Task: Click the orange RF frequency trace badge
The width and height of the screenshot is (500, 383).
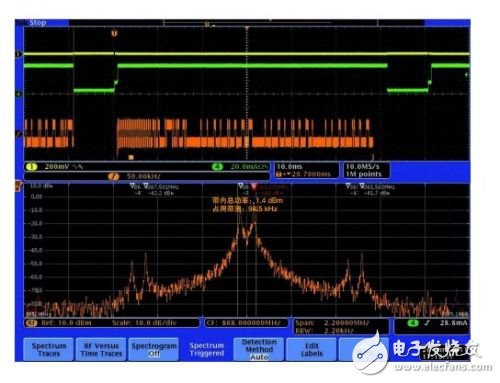Action: click(x=113, y=176)
